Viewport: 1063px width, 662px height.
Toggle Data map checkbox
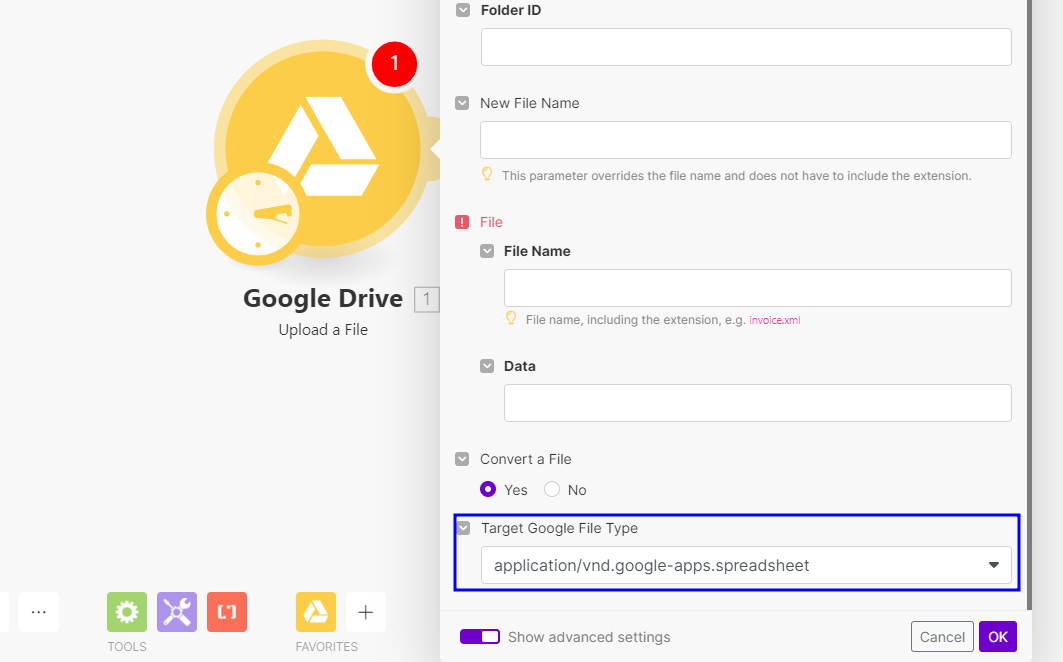487,366
